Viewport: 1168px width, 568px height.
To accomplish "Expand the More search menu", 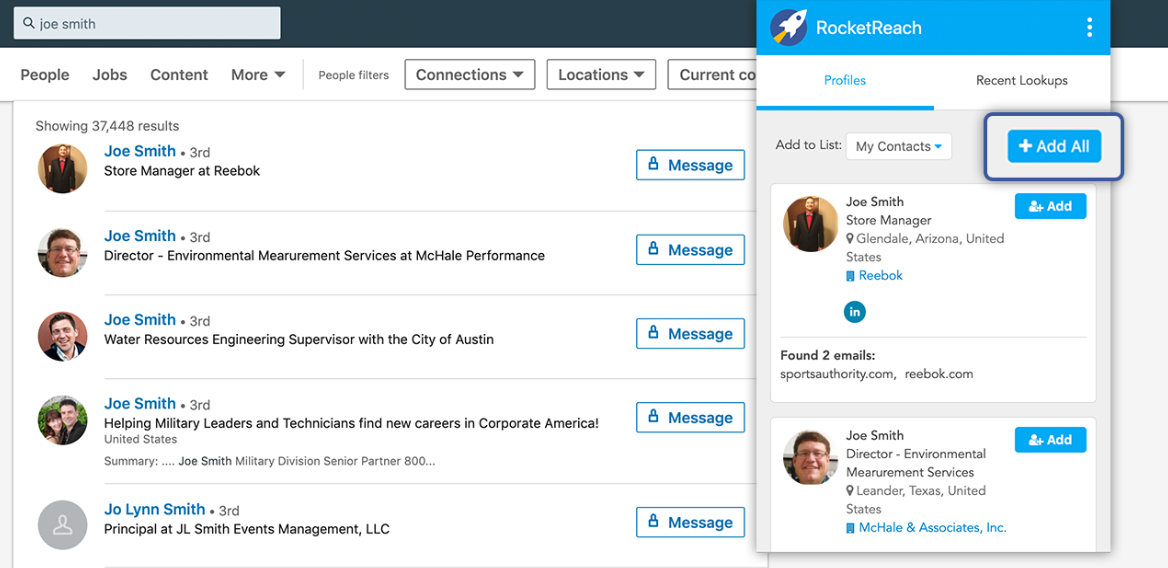I will (258, 75).
